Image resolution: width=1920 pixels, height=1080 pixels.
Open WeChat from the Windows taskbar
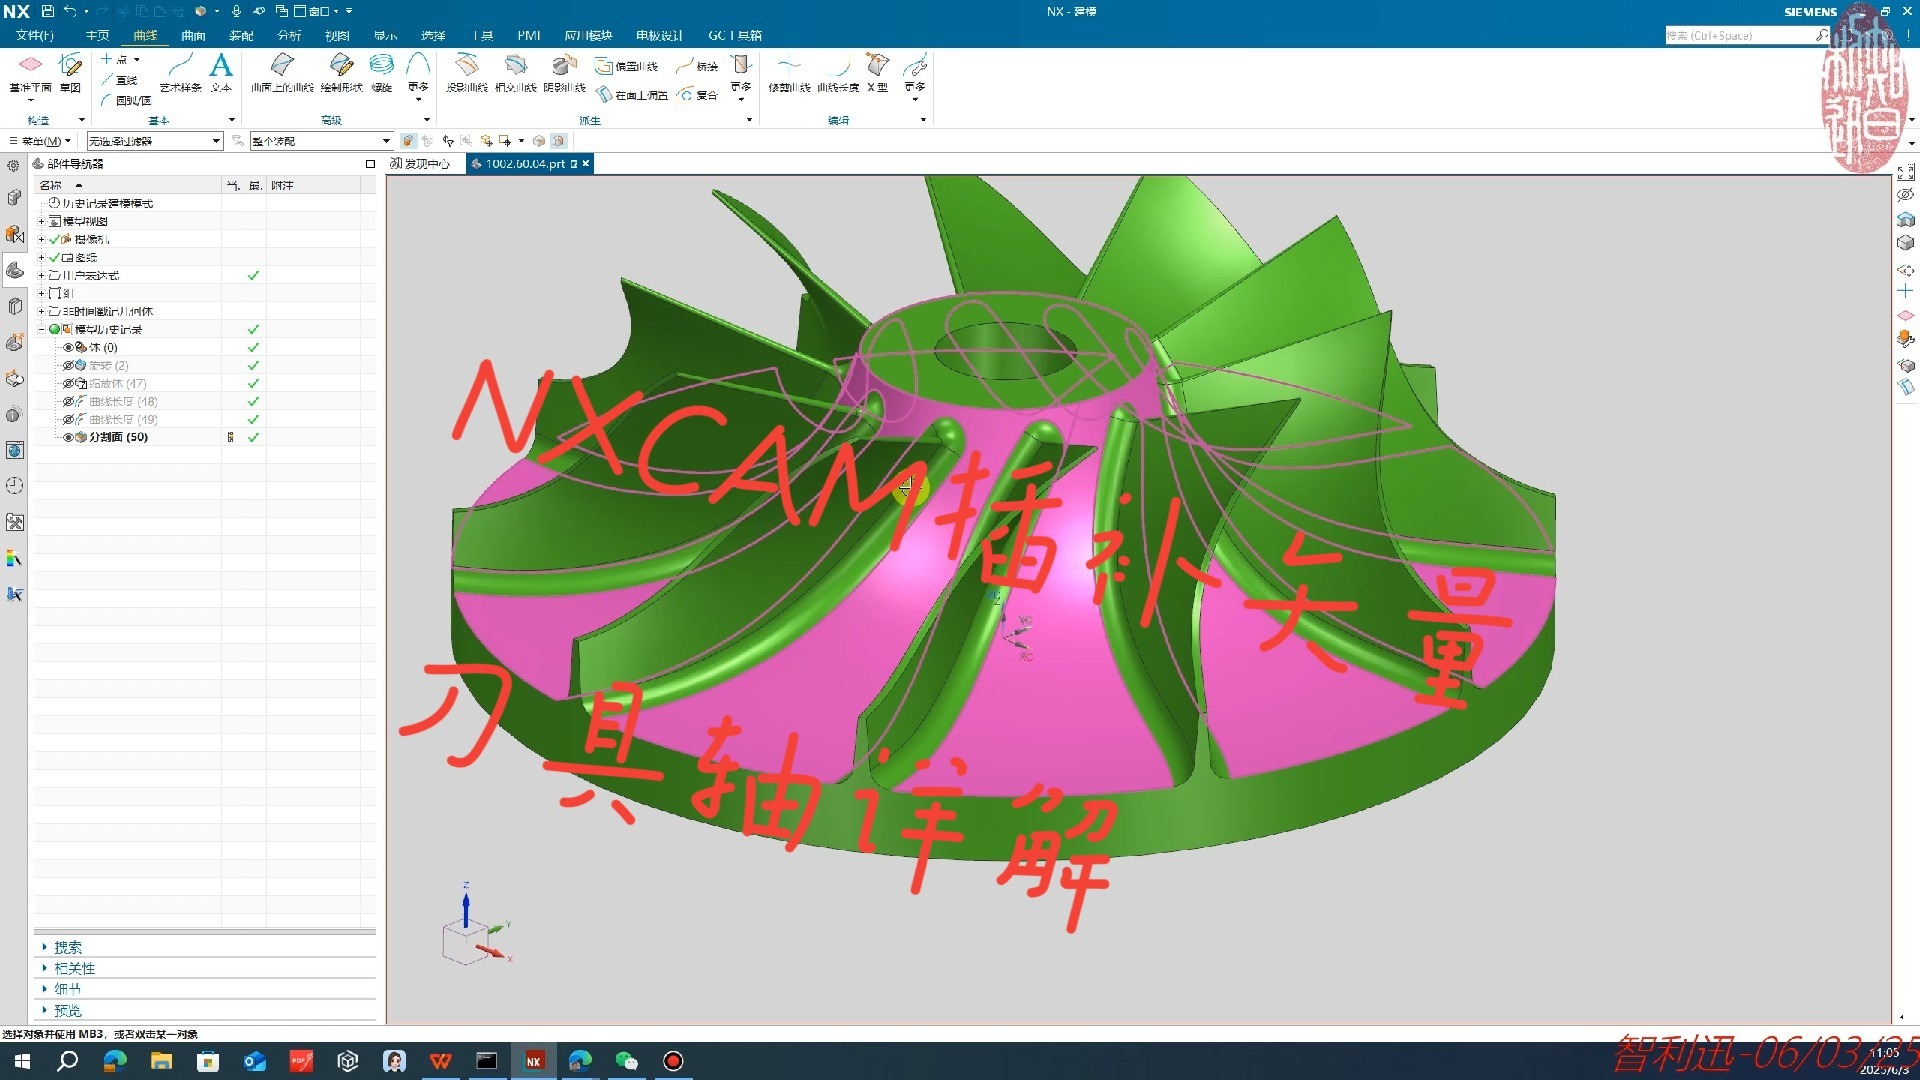pyautogui.click(x=626, y=1061)
